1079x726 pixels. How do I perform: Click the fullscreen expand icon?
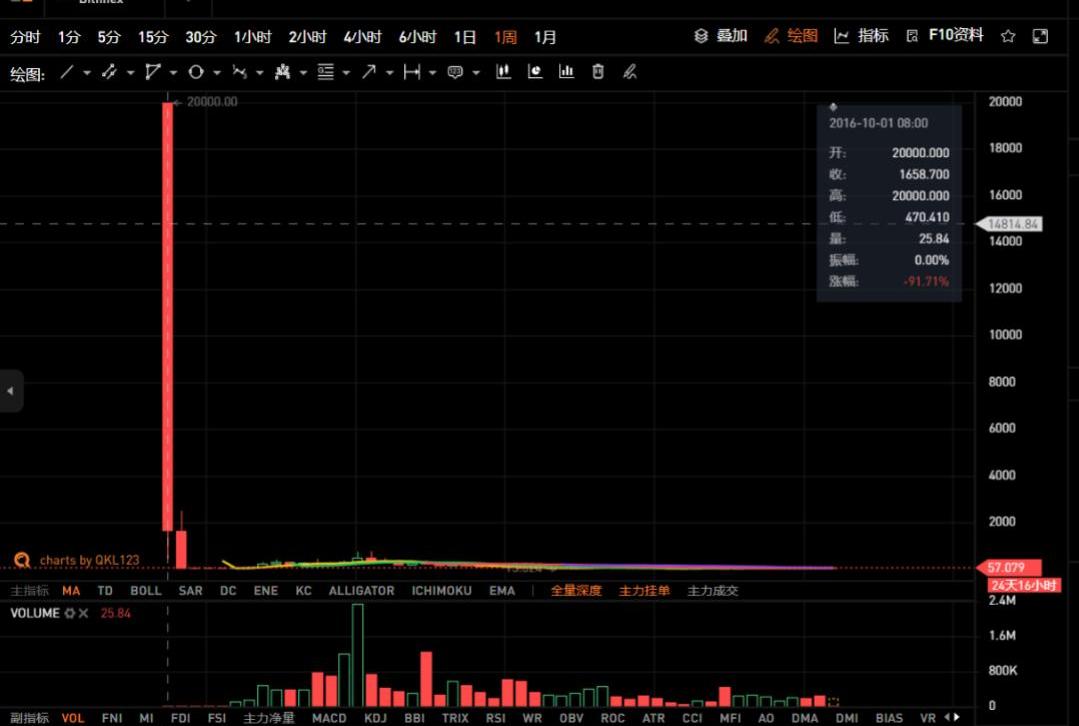tap(1040, 36)
